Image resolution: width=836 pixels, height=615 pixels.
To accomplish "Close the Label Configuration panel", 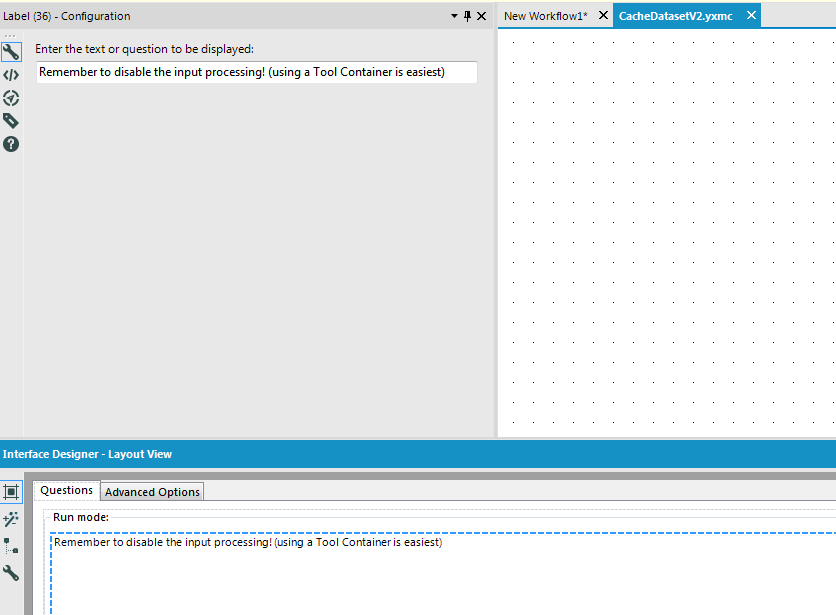I will click(481, 16).
